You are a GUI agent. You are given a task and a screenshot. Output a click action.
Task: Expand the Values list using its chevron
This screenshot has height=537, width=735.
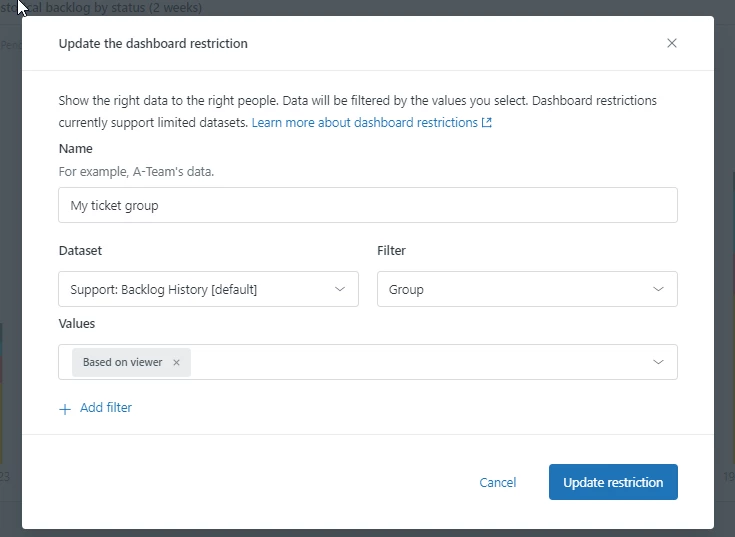658,362
